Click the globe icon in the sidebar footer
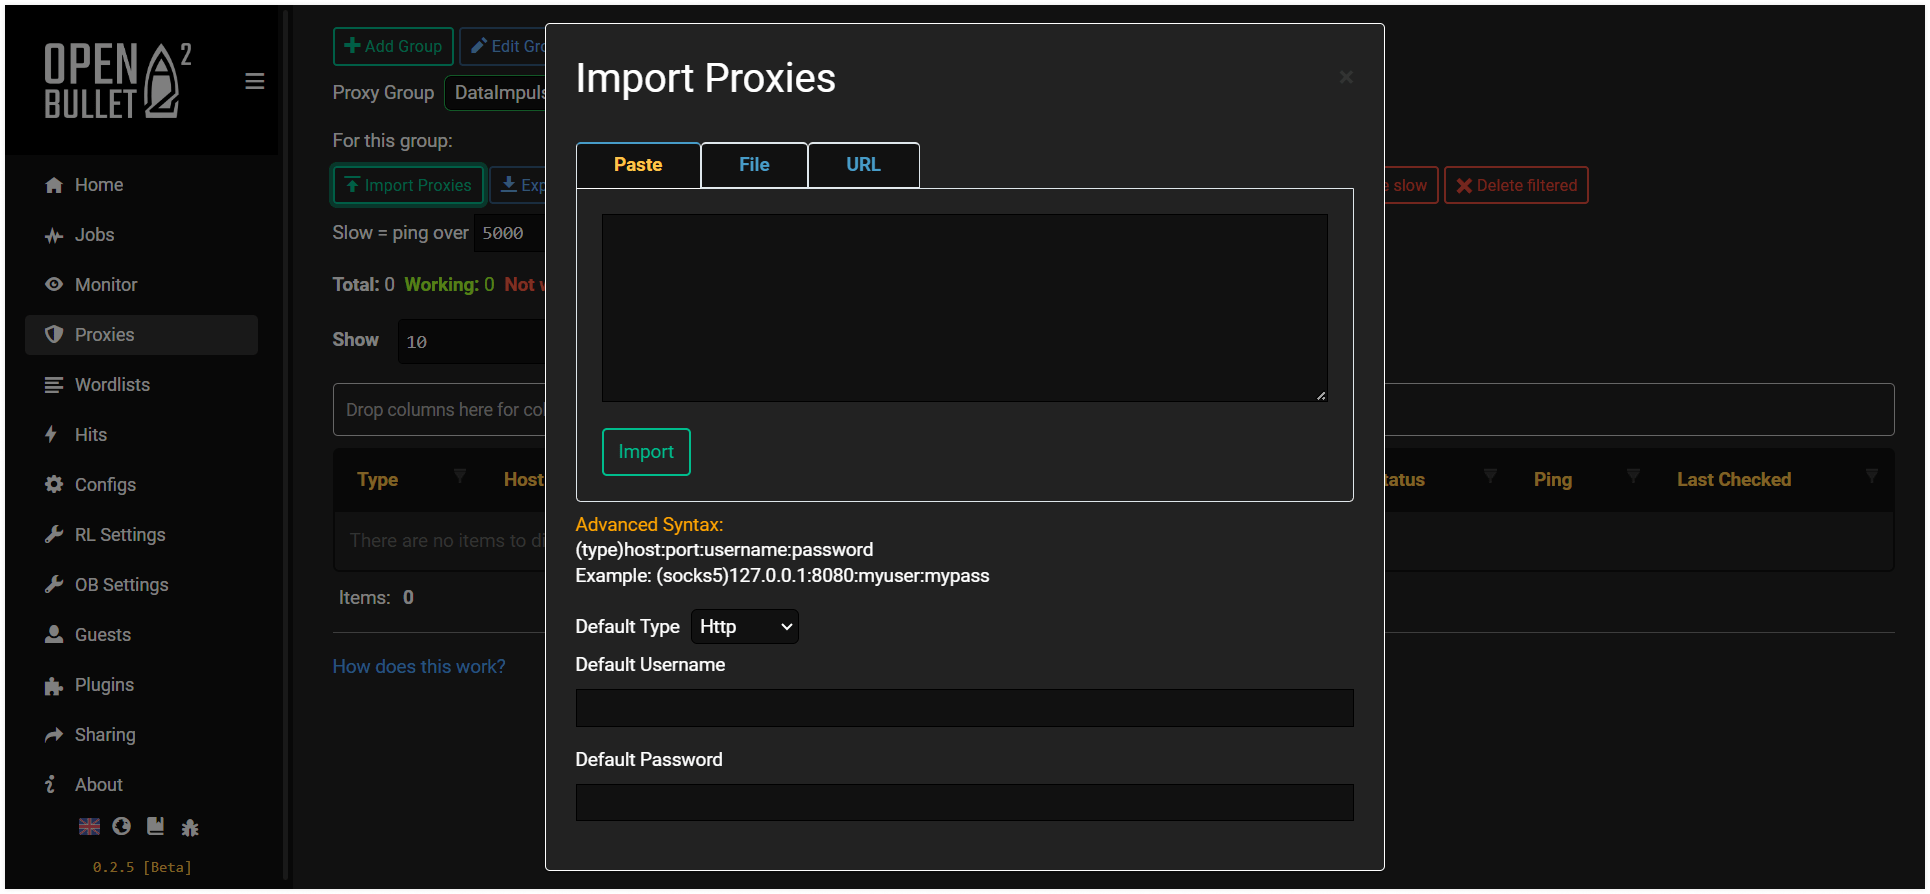The height and width of the screenshot is (894, 1930). click(122, 826)
